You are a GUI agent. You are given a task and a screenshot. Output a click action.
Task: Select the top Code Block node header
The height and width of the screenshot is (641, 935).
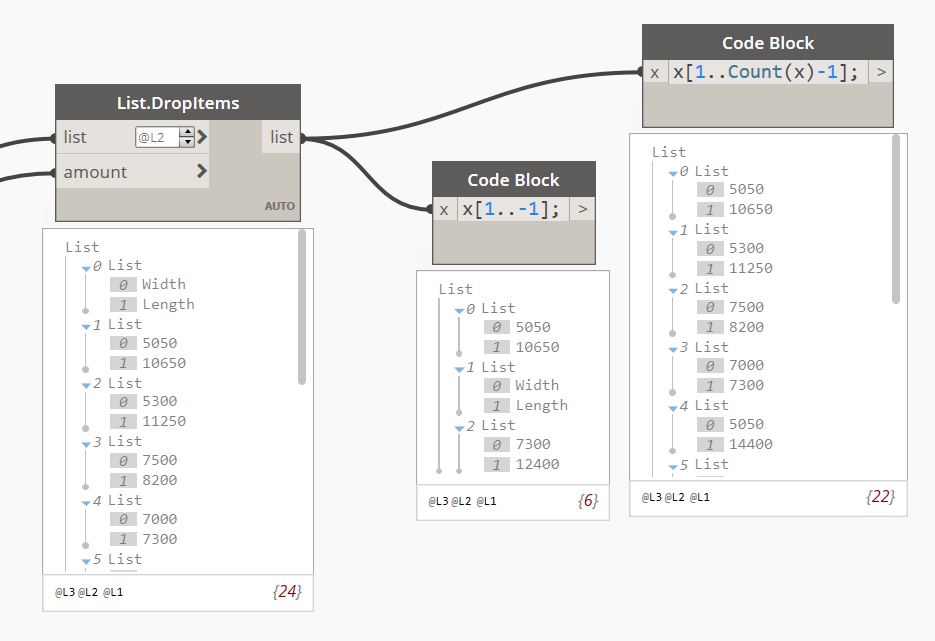pyautogui.click(x=770, y=43)
